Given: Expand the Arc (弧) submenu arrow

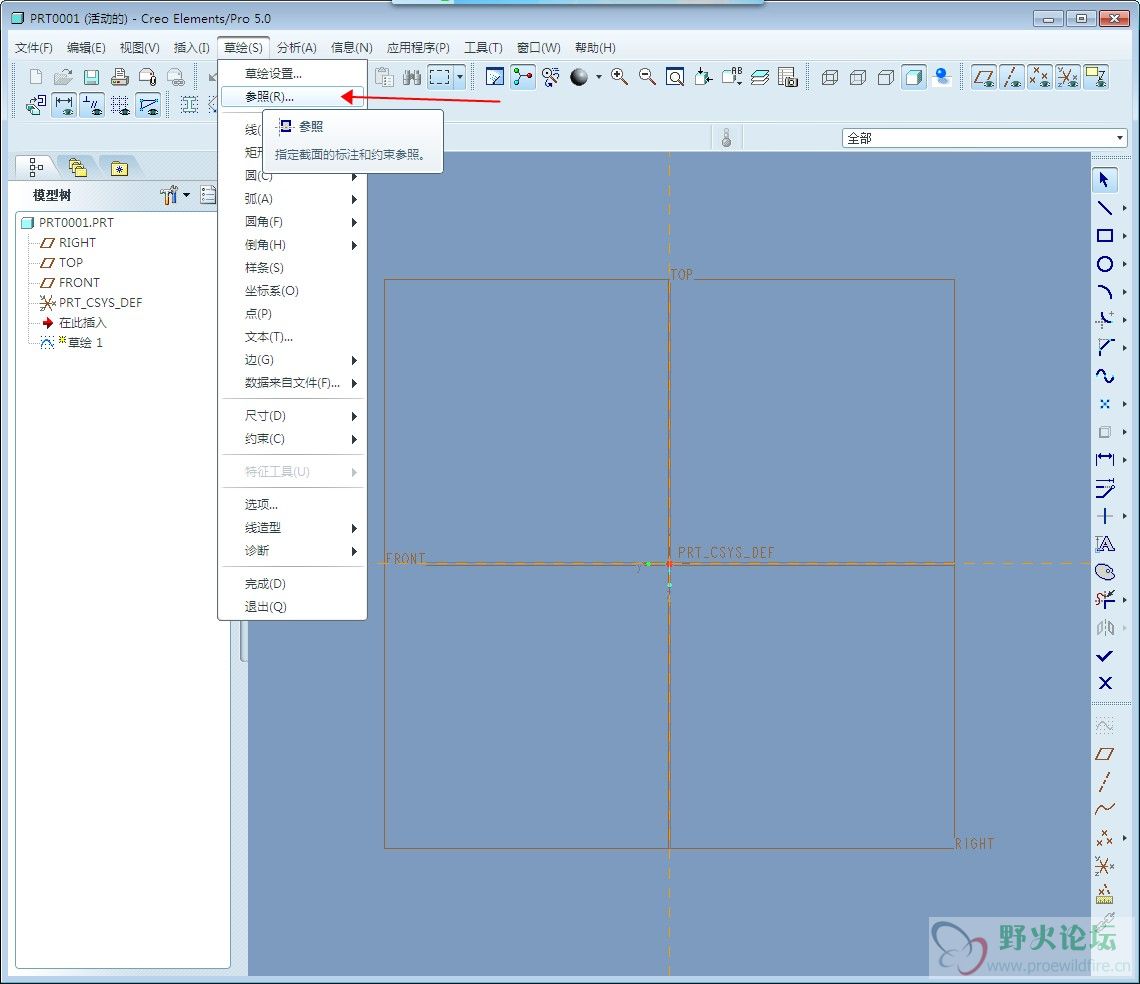Looking at the screenshot, I should pyautogui.click(x=354, y=199).
